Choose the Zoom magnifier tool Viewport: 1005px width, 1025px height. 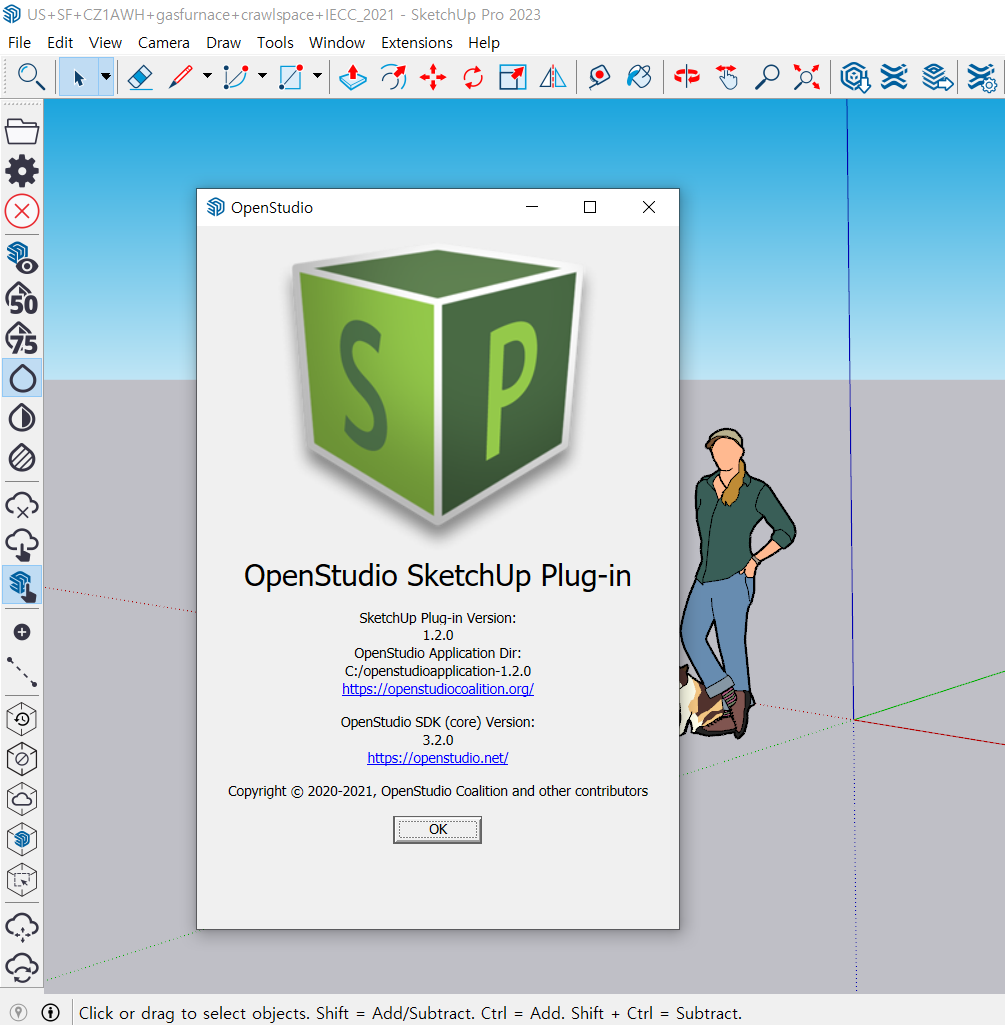pyautogui.click(x=766, y=77)
